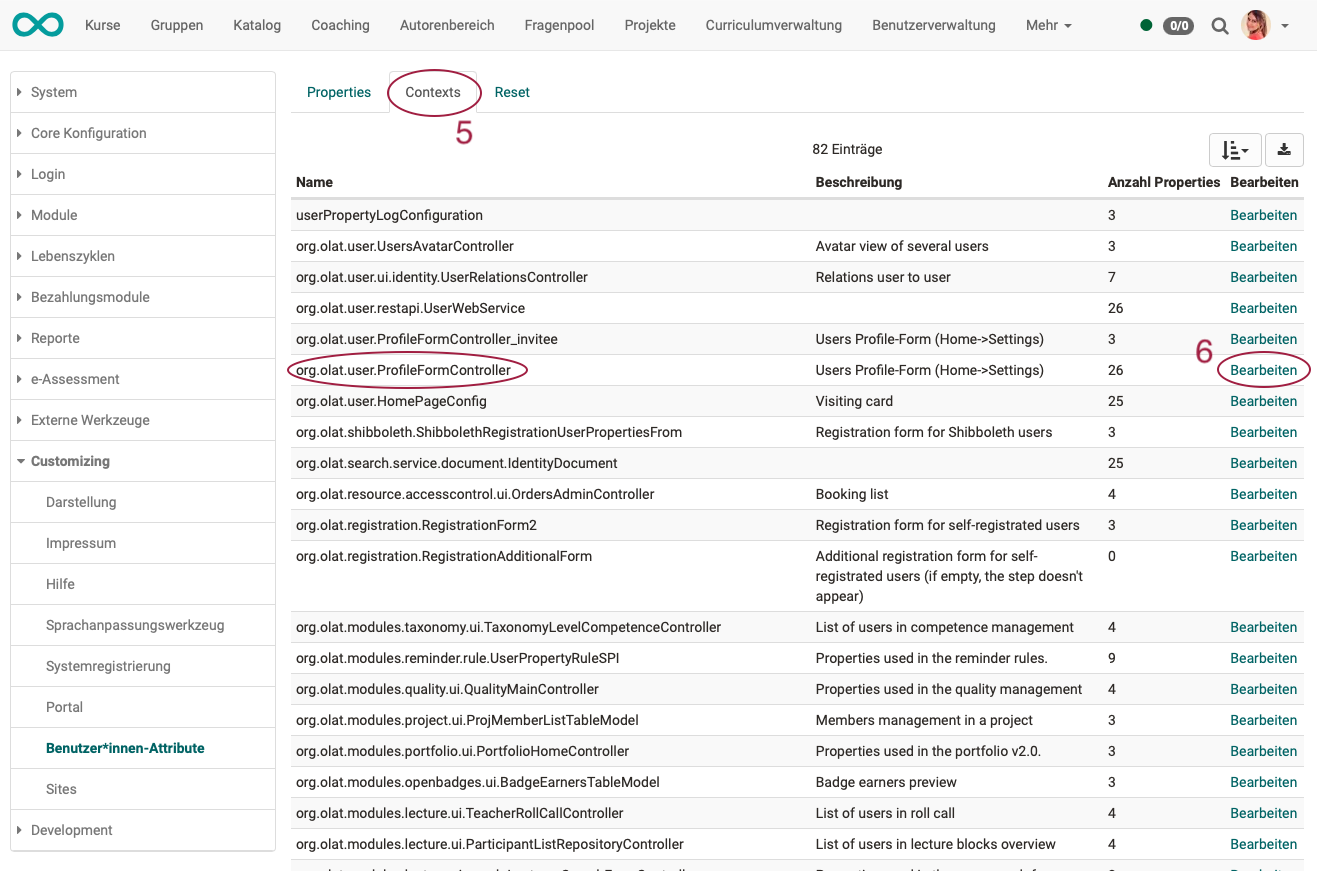Image resolution: width=1317 pixels, height=871 pixels.
Task: Click the green online status dot
Action: [x=1146, y=26]
